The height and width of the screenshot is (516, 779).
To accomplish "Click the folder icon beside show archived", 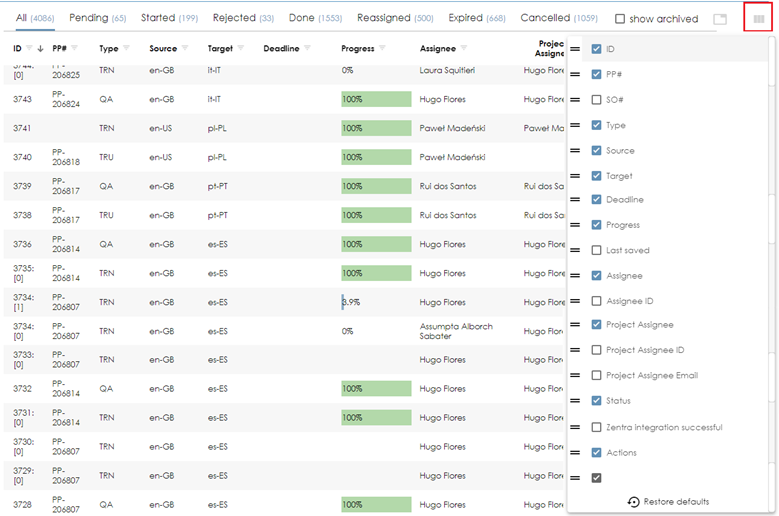I will [720, 19].
